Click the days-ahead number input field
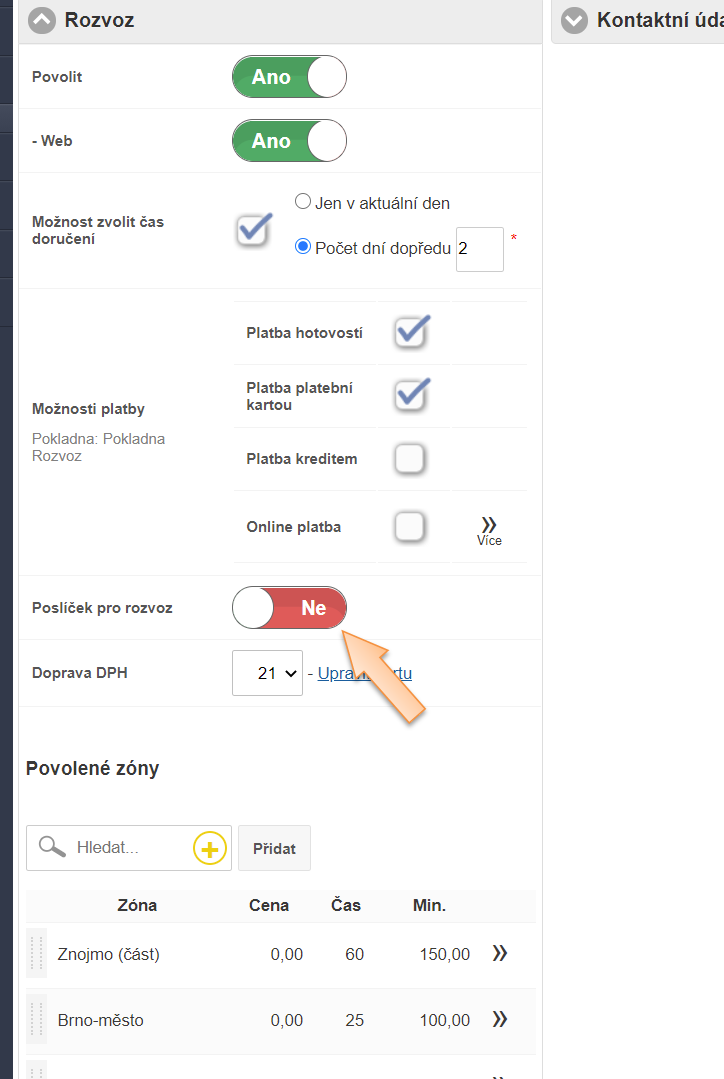The height and width of the screenshot is (1079, 724). click(x=479, y=248)
